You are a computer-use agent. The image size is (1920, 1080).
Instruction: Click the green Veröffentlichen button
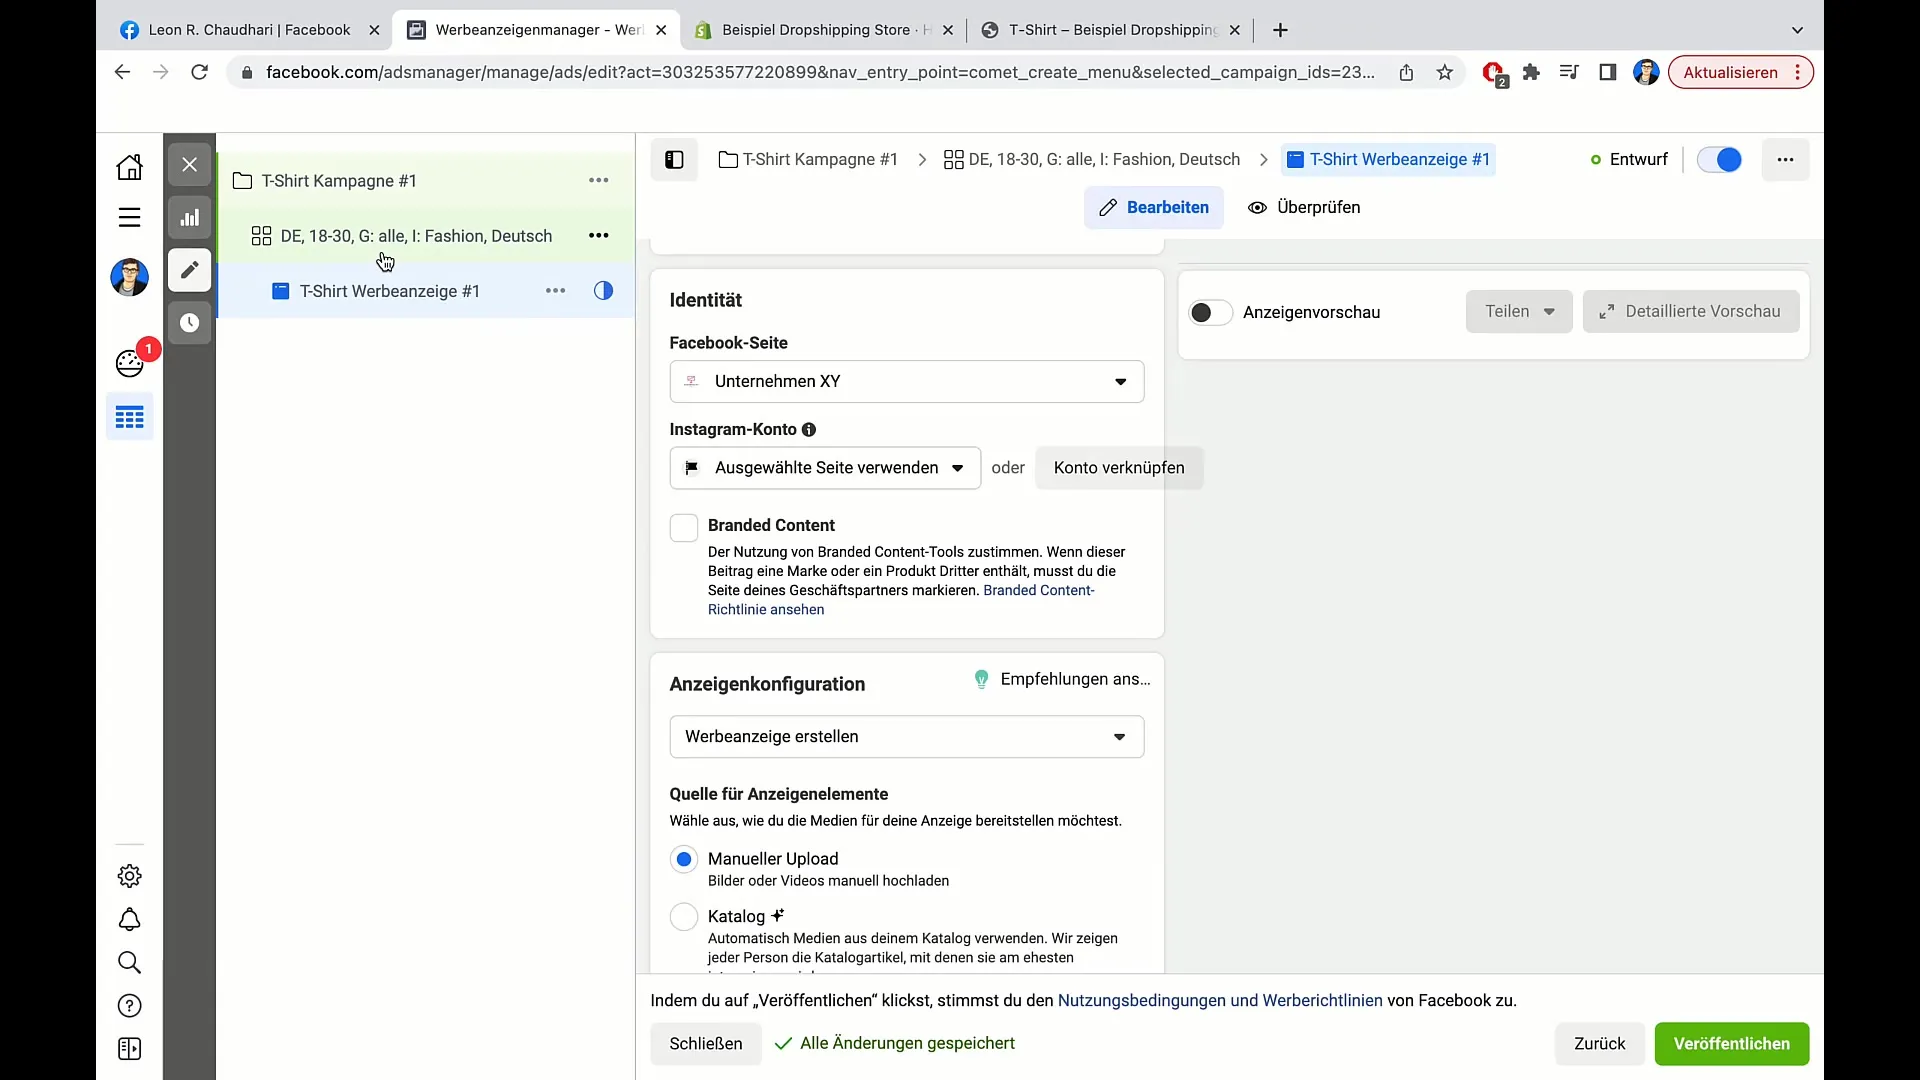[x=1732, y=1044]
